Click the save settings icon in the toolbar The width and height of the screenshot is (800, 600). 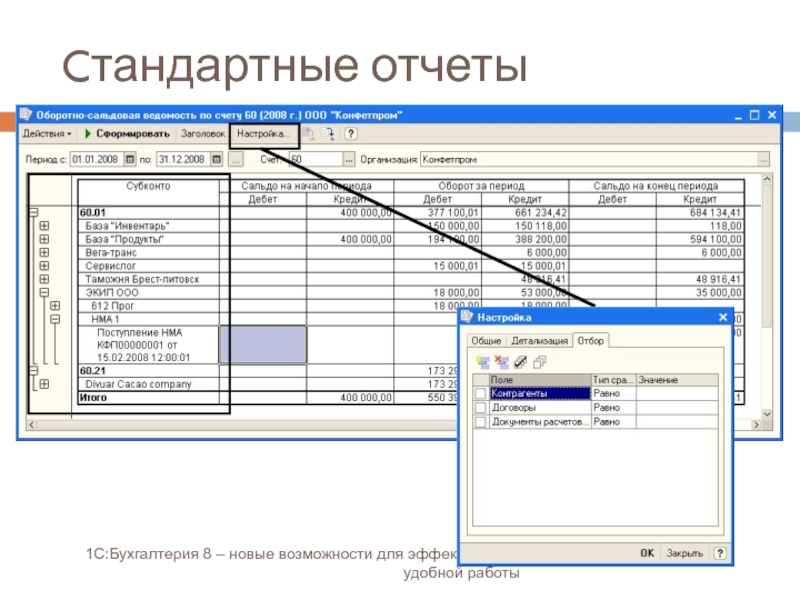[328, 134]
